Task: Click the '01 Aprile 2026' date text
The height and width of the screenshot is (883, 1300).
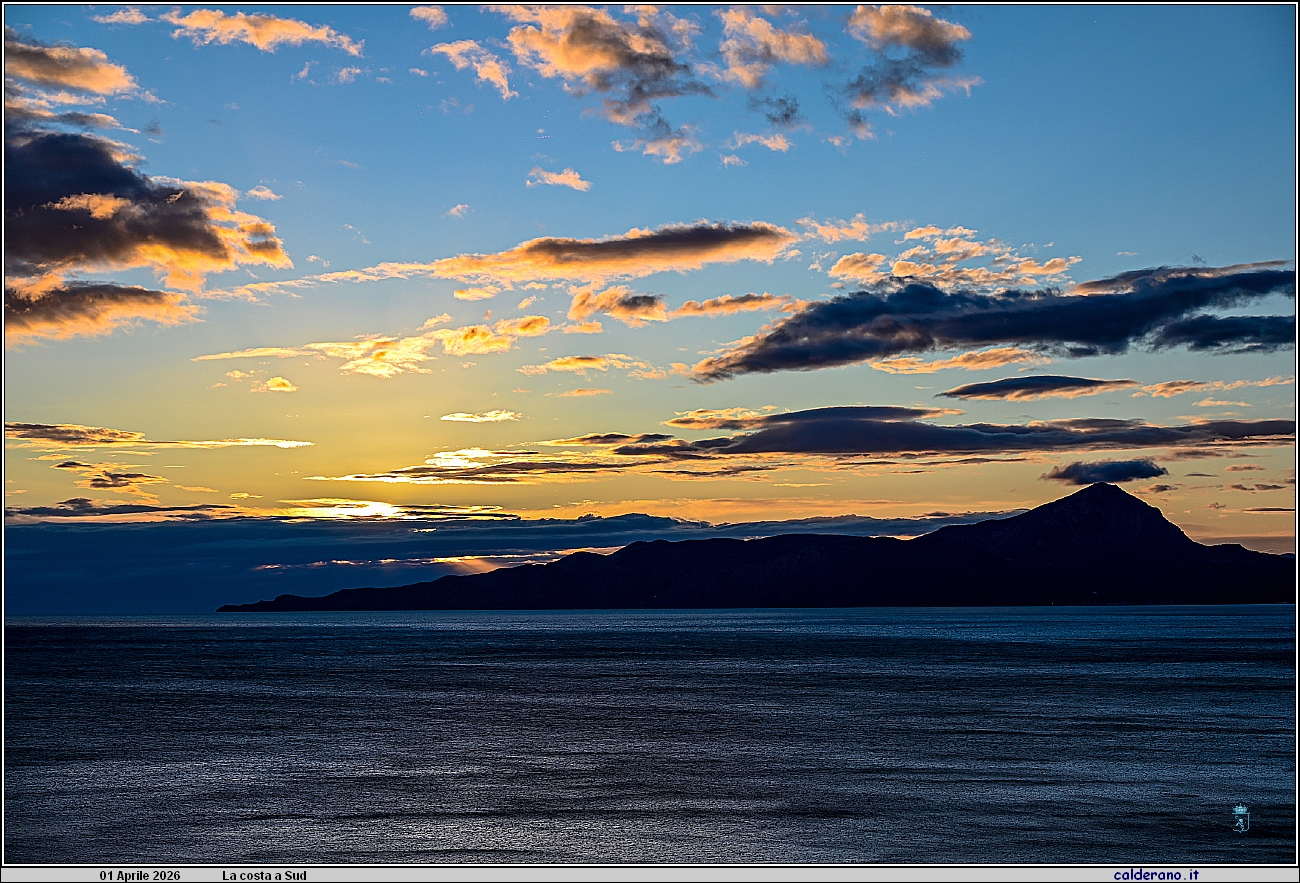Action: point(140,876)
